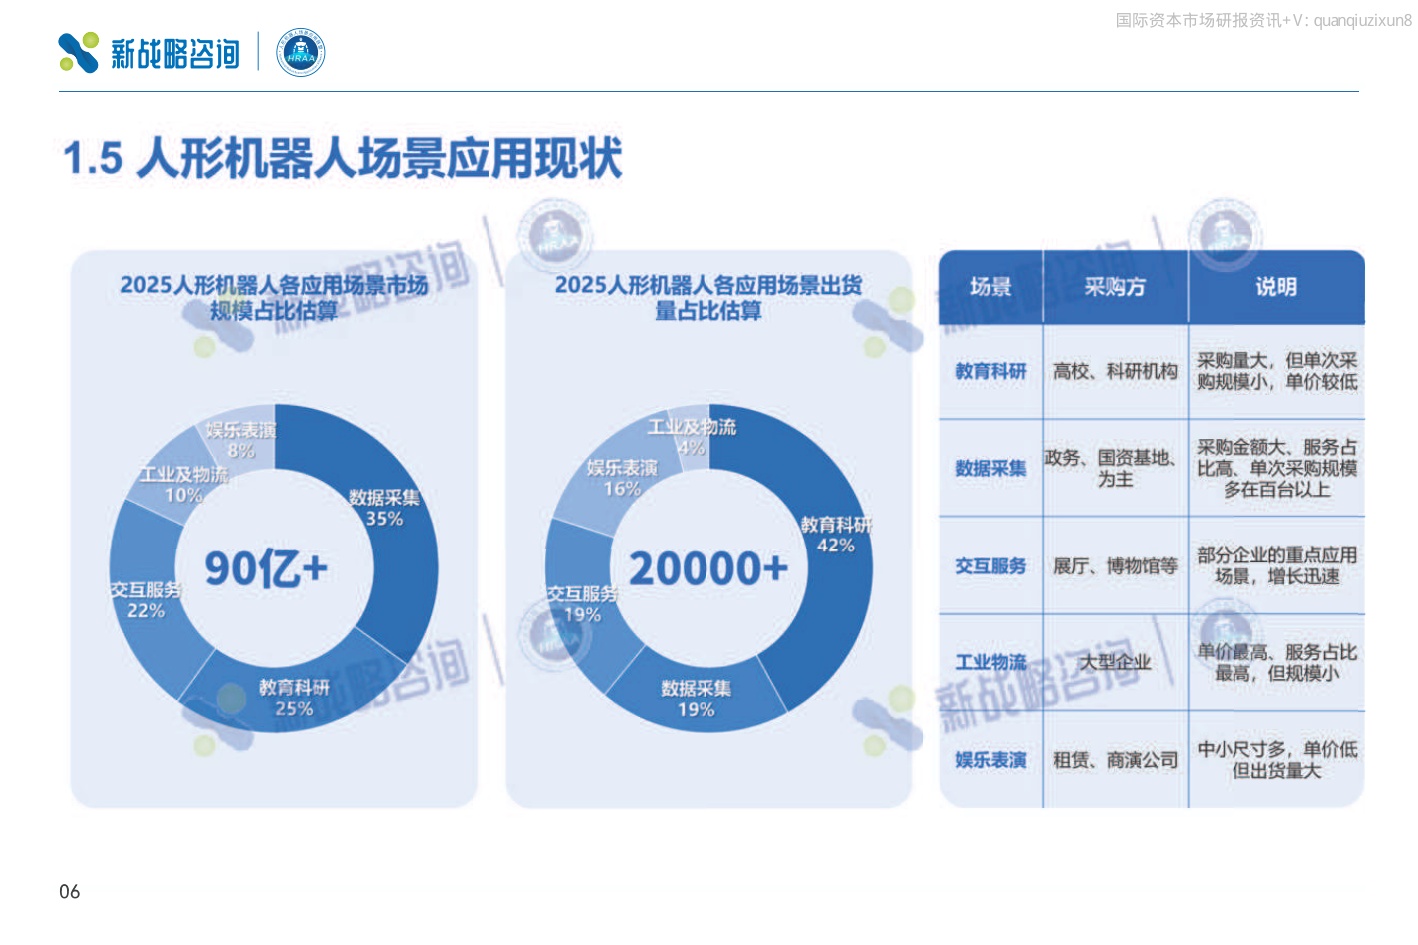Select the title 1.5 人形机器人场景应用现状

point(342,158)
